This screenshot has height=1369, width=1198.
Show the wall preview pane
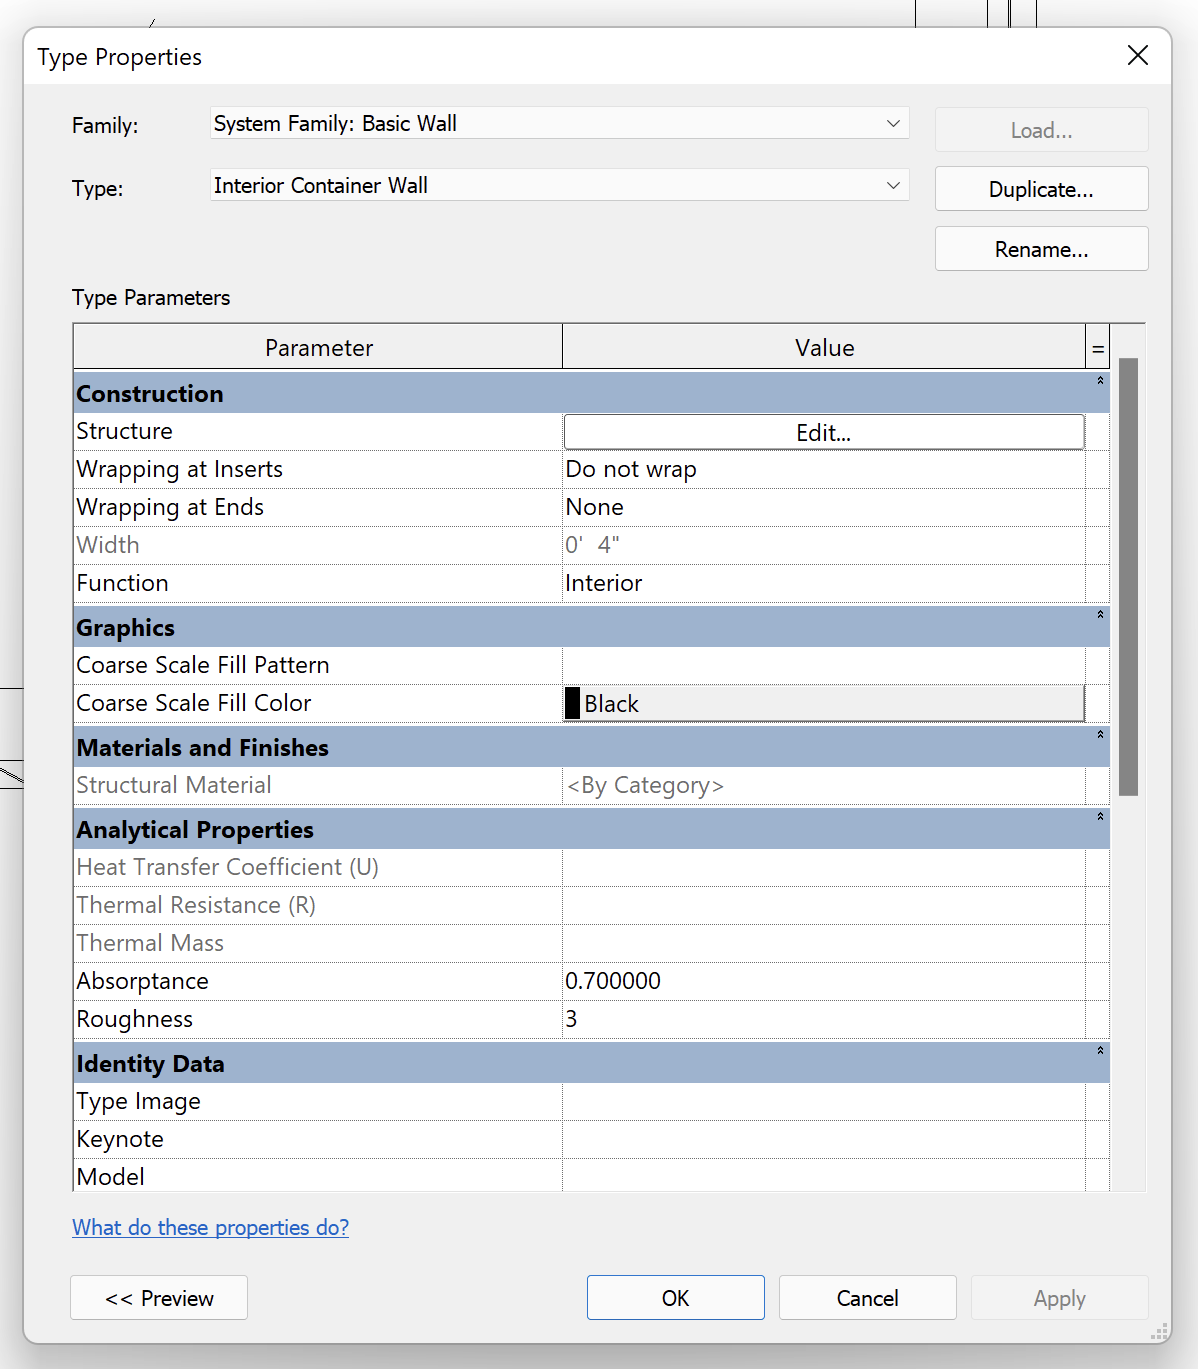pyautogui.click(x=158, y=1297)
